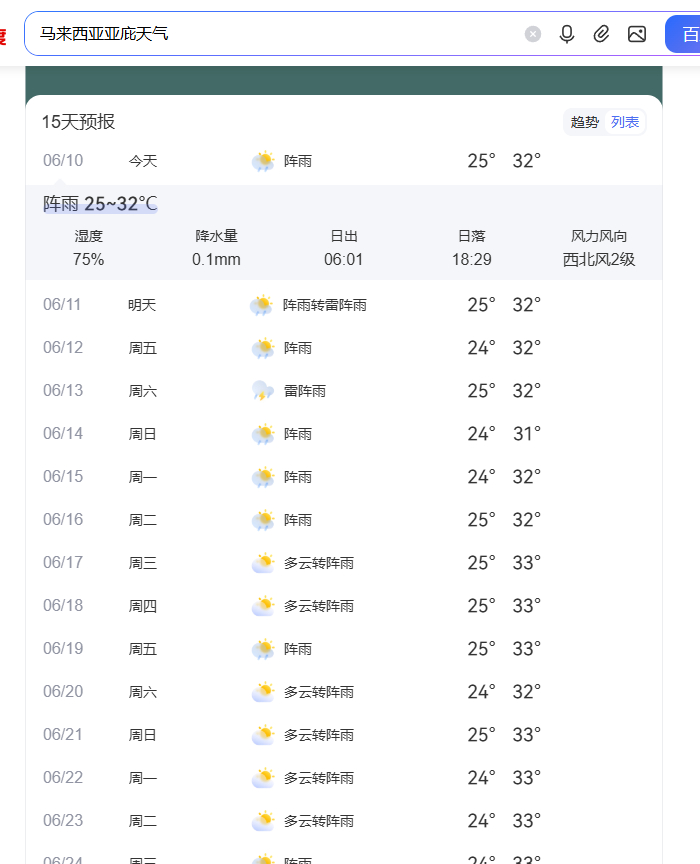
Task: Click 雷阵雨 condition on 06/13
Action: click(x=305, y=391)
